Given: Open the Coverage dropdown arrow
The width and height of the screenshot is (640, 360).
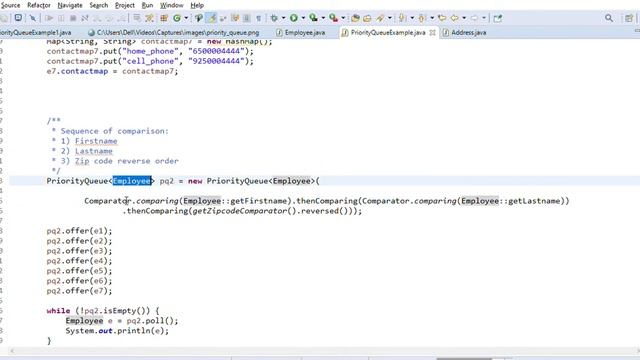Looking at the screenshot, I should pos(323,18).
